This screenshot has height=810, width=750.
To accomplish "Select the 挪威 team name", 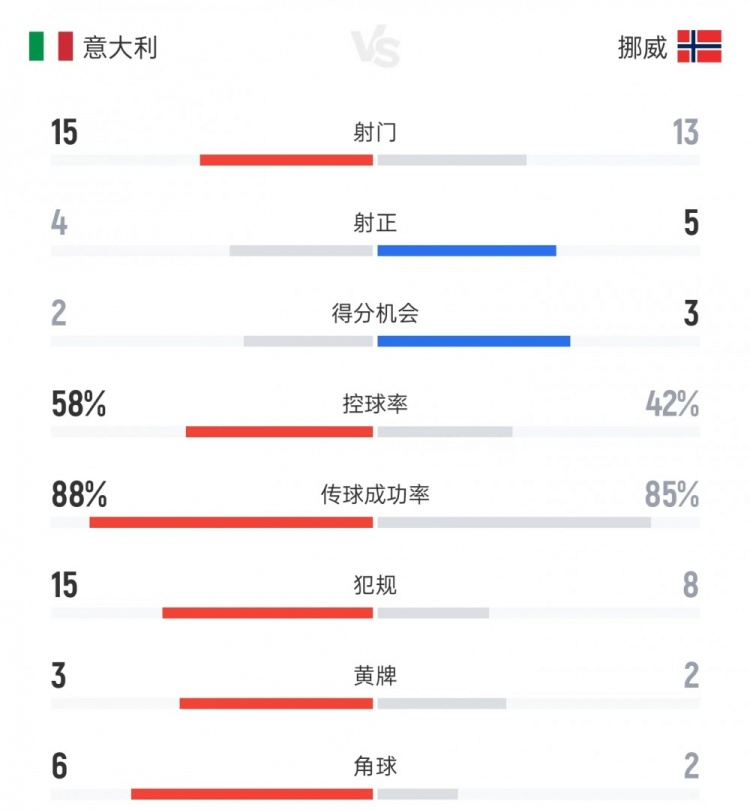I will (x=642, y=47).
